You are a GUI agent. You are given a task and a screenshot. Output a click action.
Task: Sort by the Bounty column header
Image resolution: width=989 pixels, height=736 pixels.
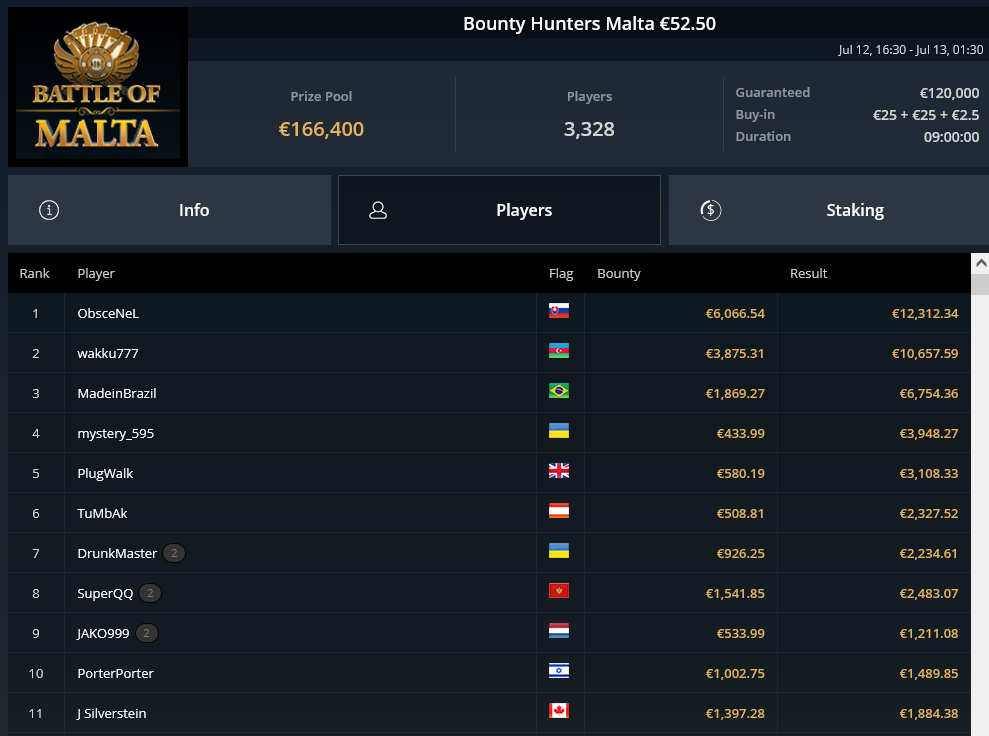coord(619,274)
